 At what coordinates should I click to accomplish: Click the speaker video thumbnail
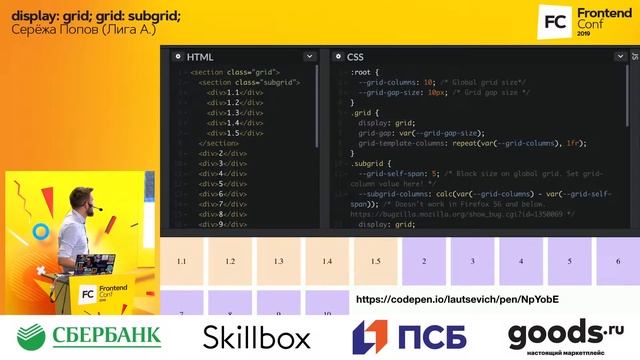coord(80,242)
